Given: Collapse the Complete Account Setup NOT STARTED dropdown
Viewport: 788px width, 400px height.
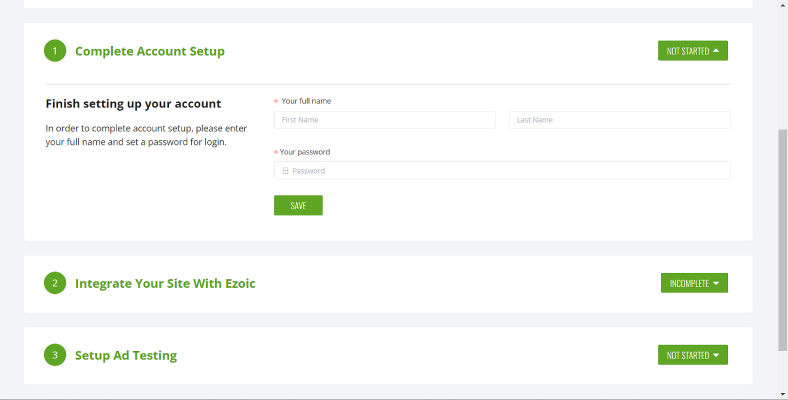Looking at the screenshot, I should 693,51.
